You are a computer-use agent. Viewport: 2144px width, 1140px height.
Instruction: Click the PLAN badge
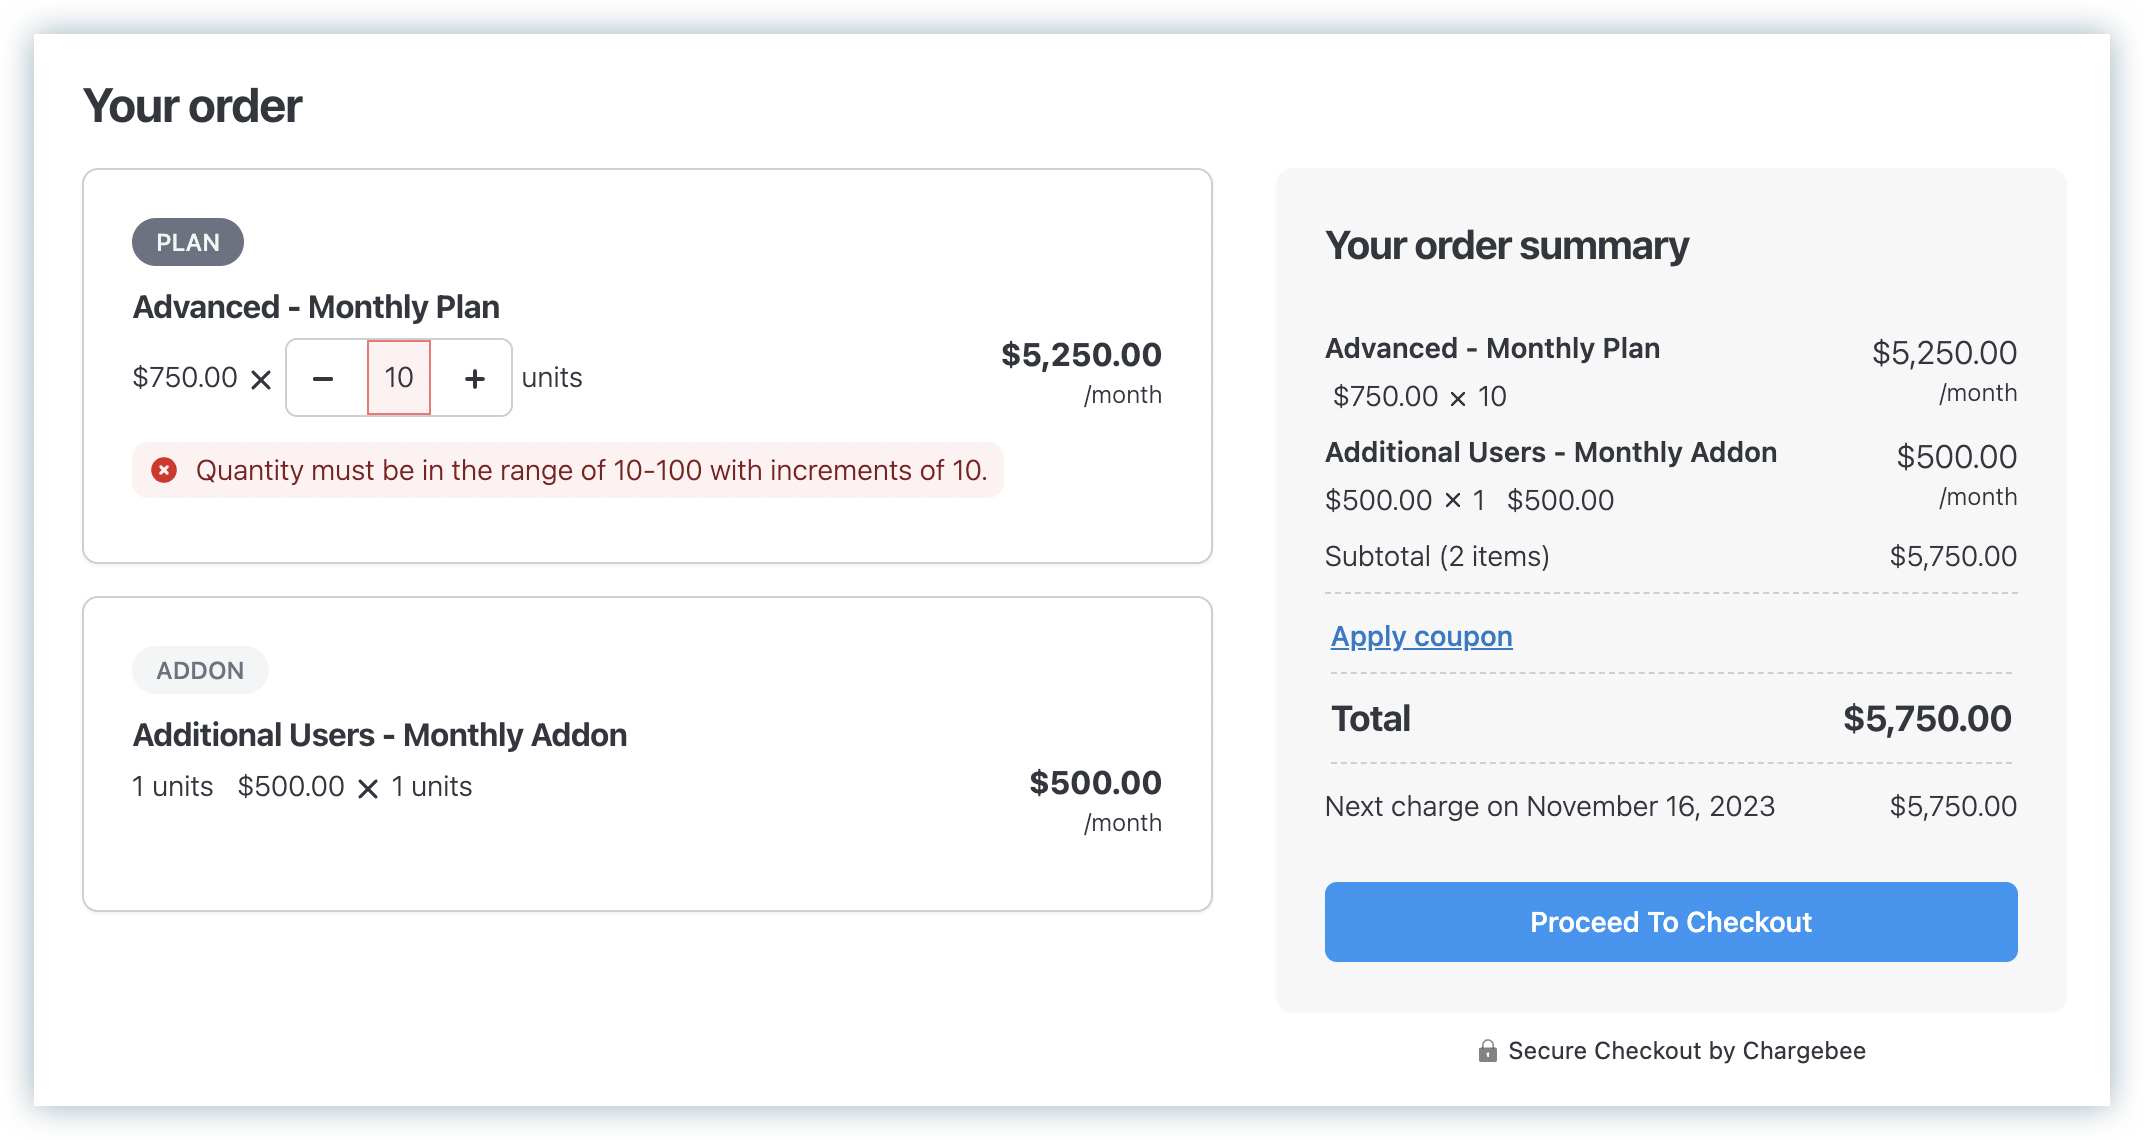tap(188, 243)
